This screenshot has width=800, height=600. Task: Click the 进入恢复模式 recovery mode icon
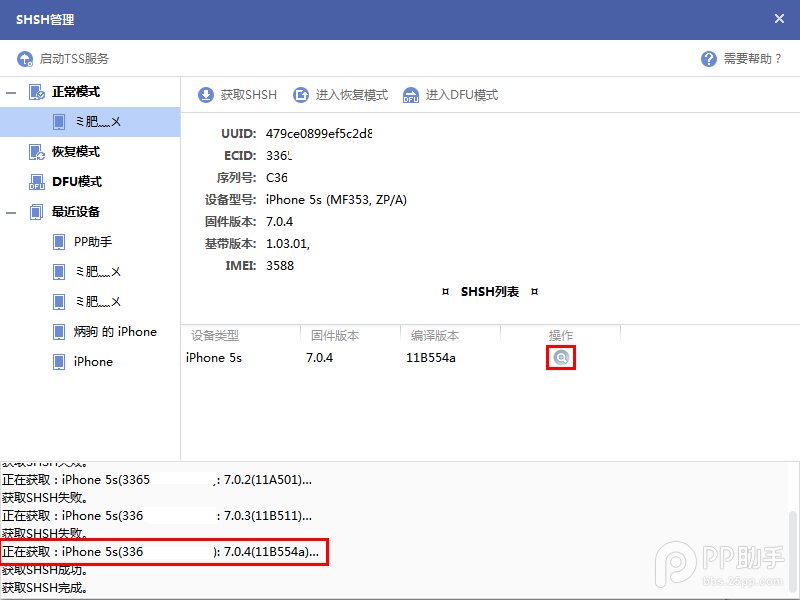(301, 96)
